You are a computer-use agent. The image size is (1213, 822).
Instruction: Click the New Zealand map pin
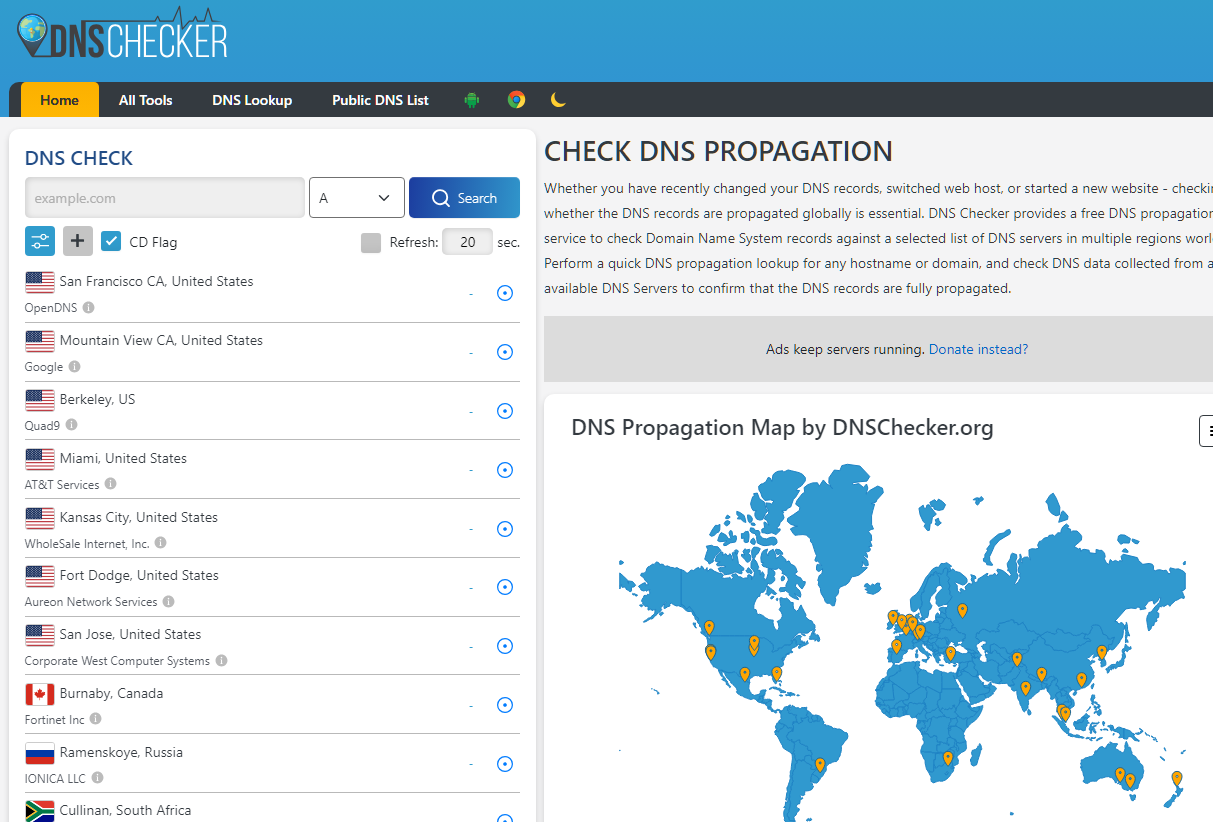tap(1177, 778)
